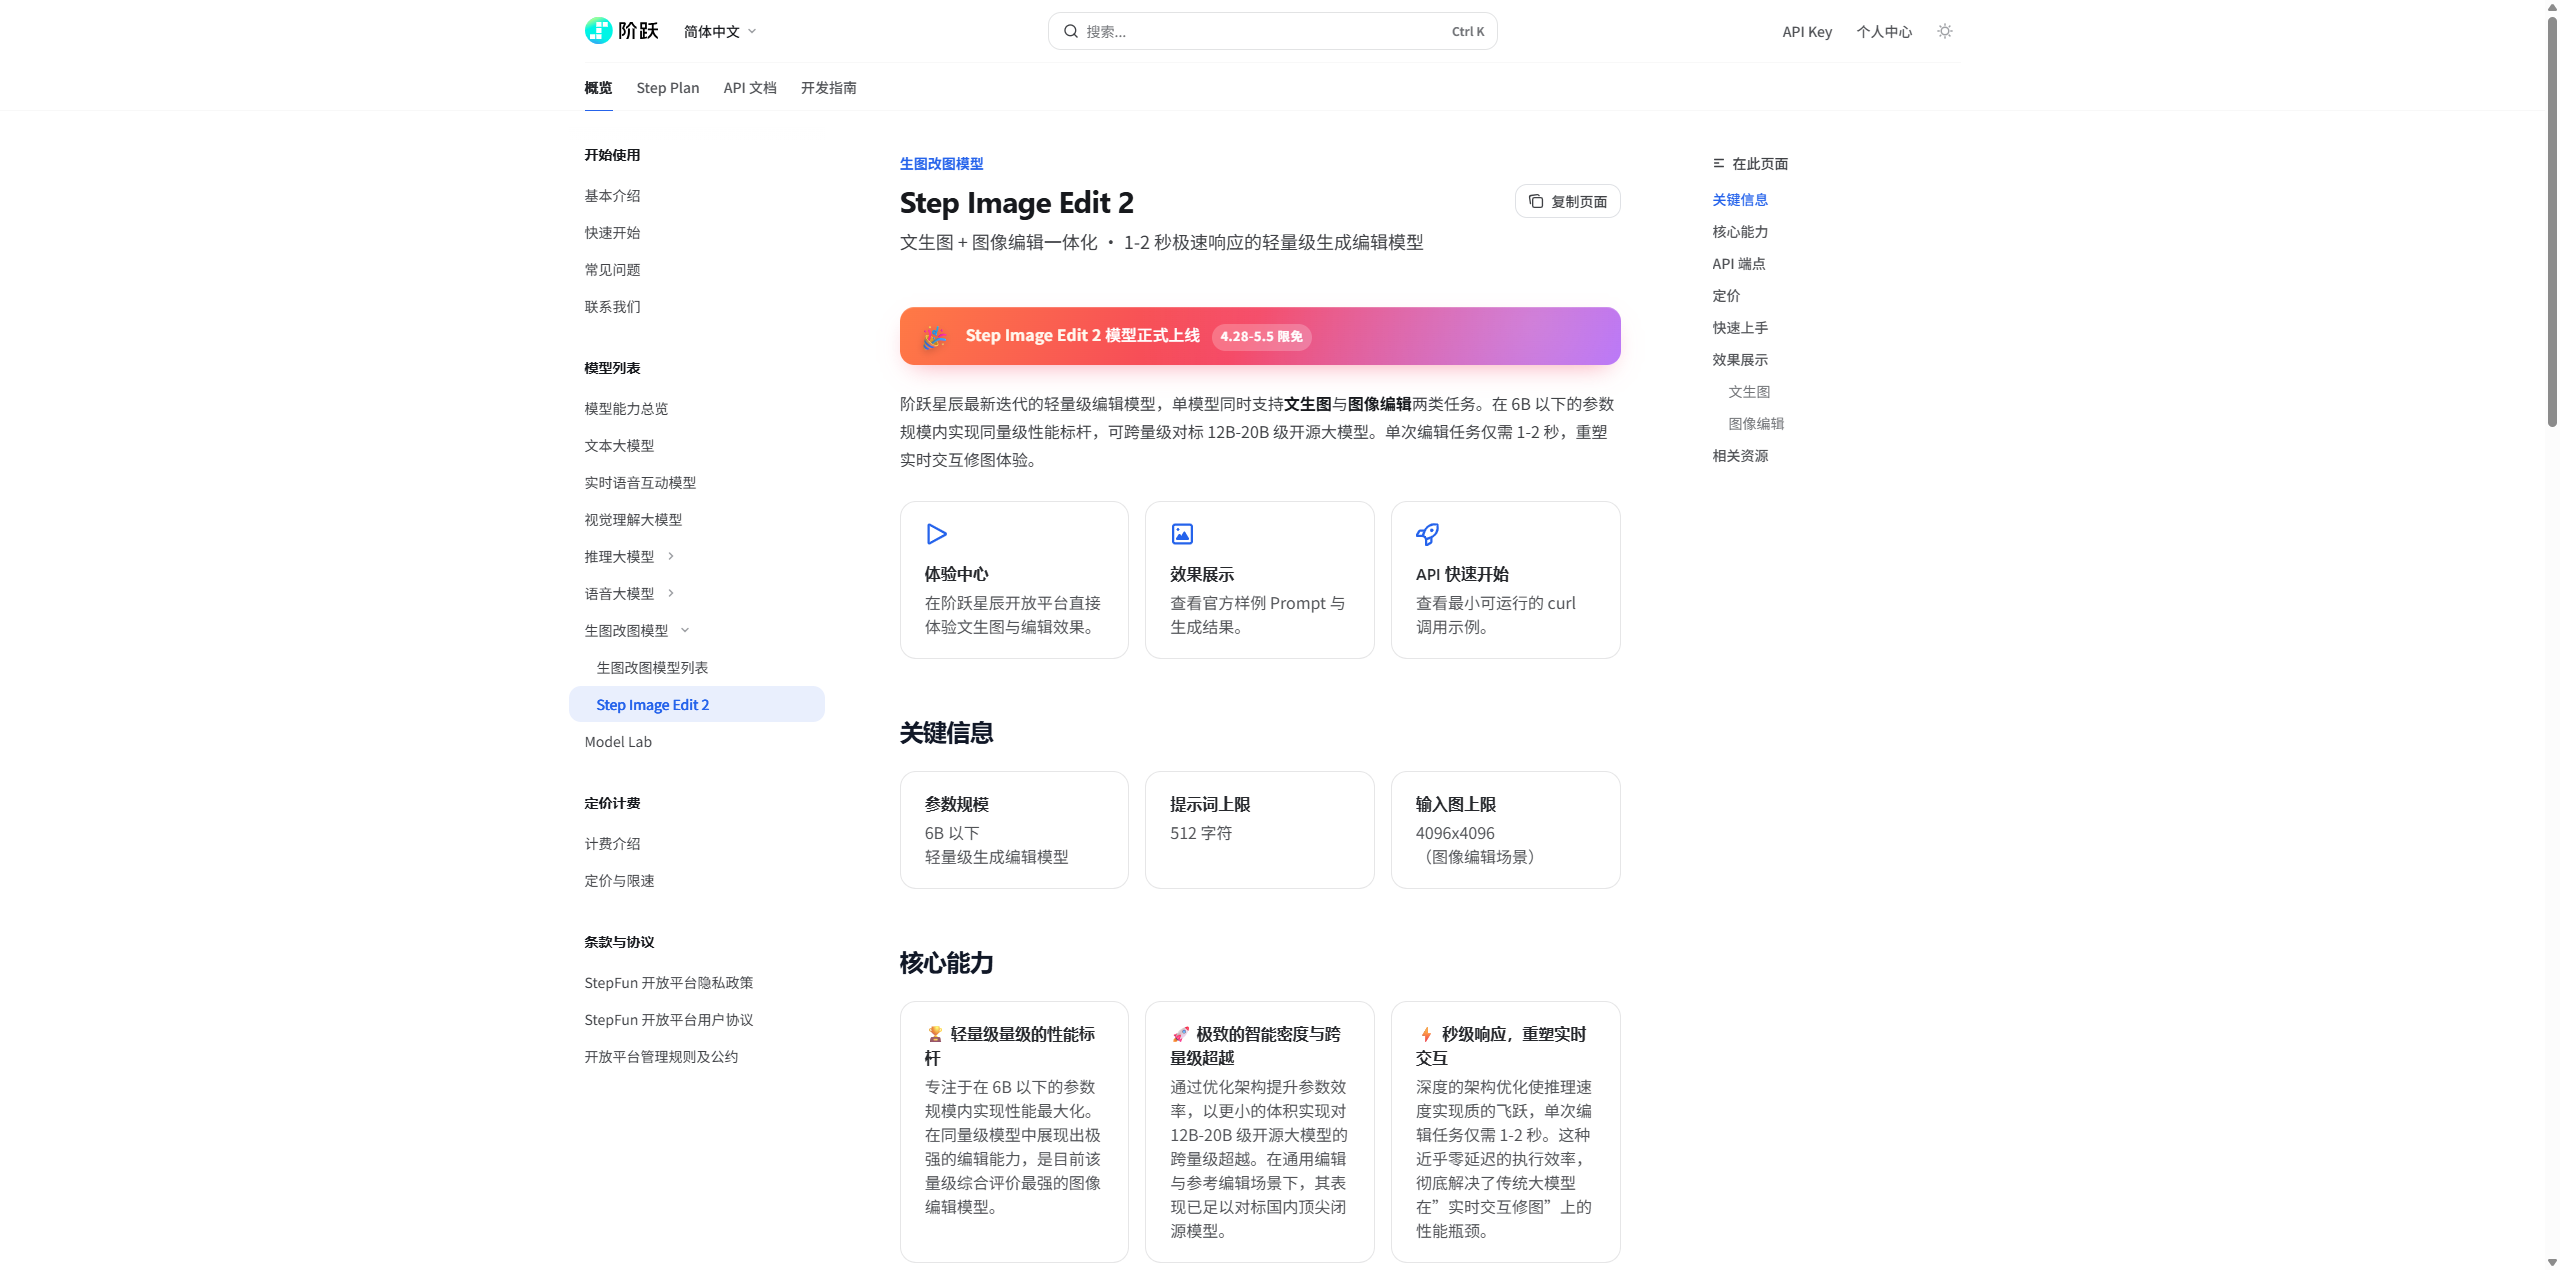Viewport: 2560px width, 1270px height.
Task: Jump to 效果展示 in page outline
Action: point(1739,360)
